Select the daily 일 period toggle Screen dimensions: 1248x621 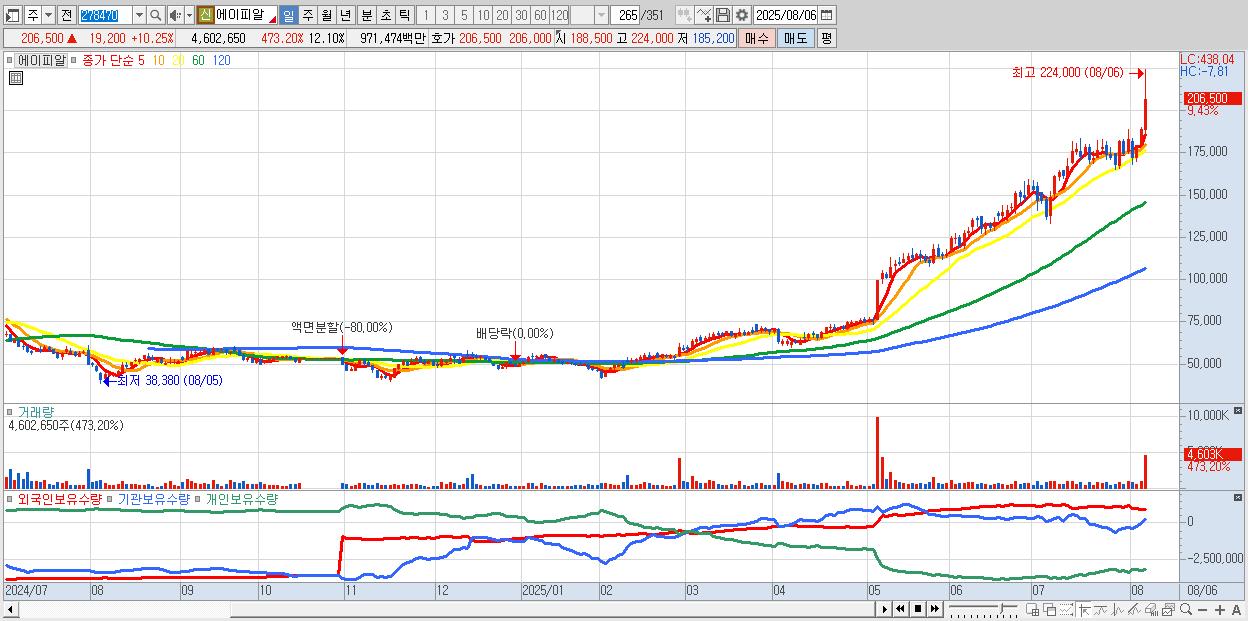click(x=288, y=15)
